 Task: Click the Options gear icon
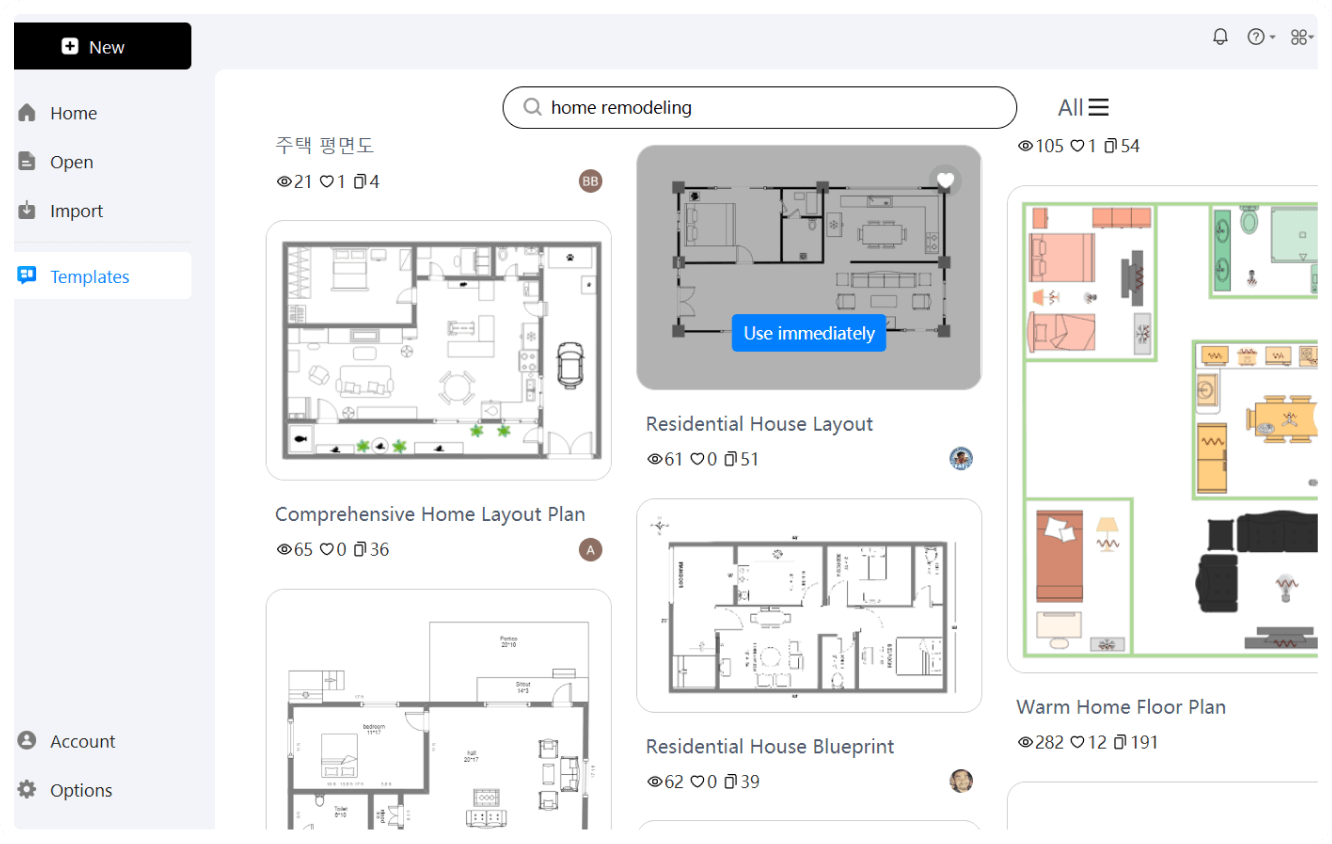click(27, 790)
